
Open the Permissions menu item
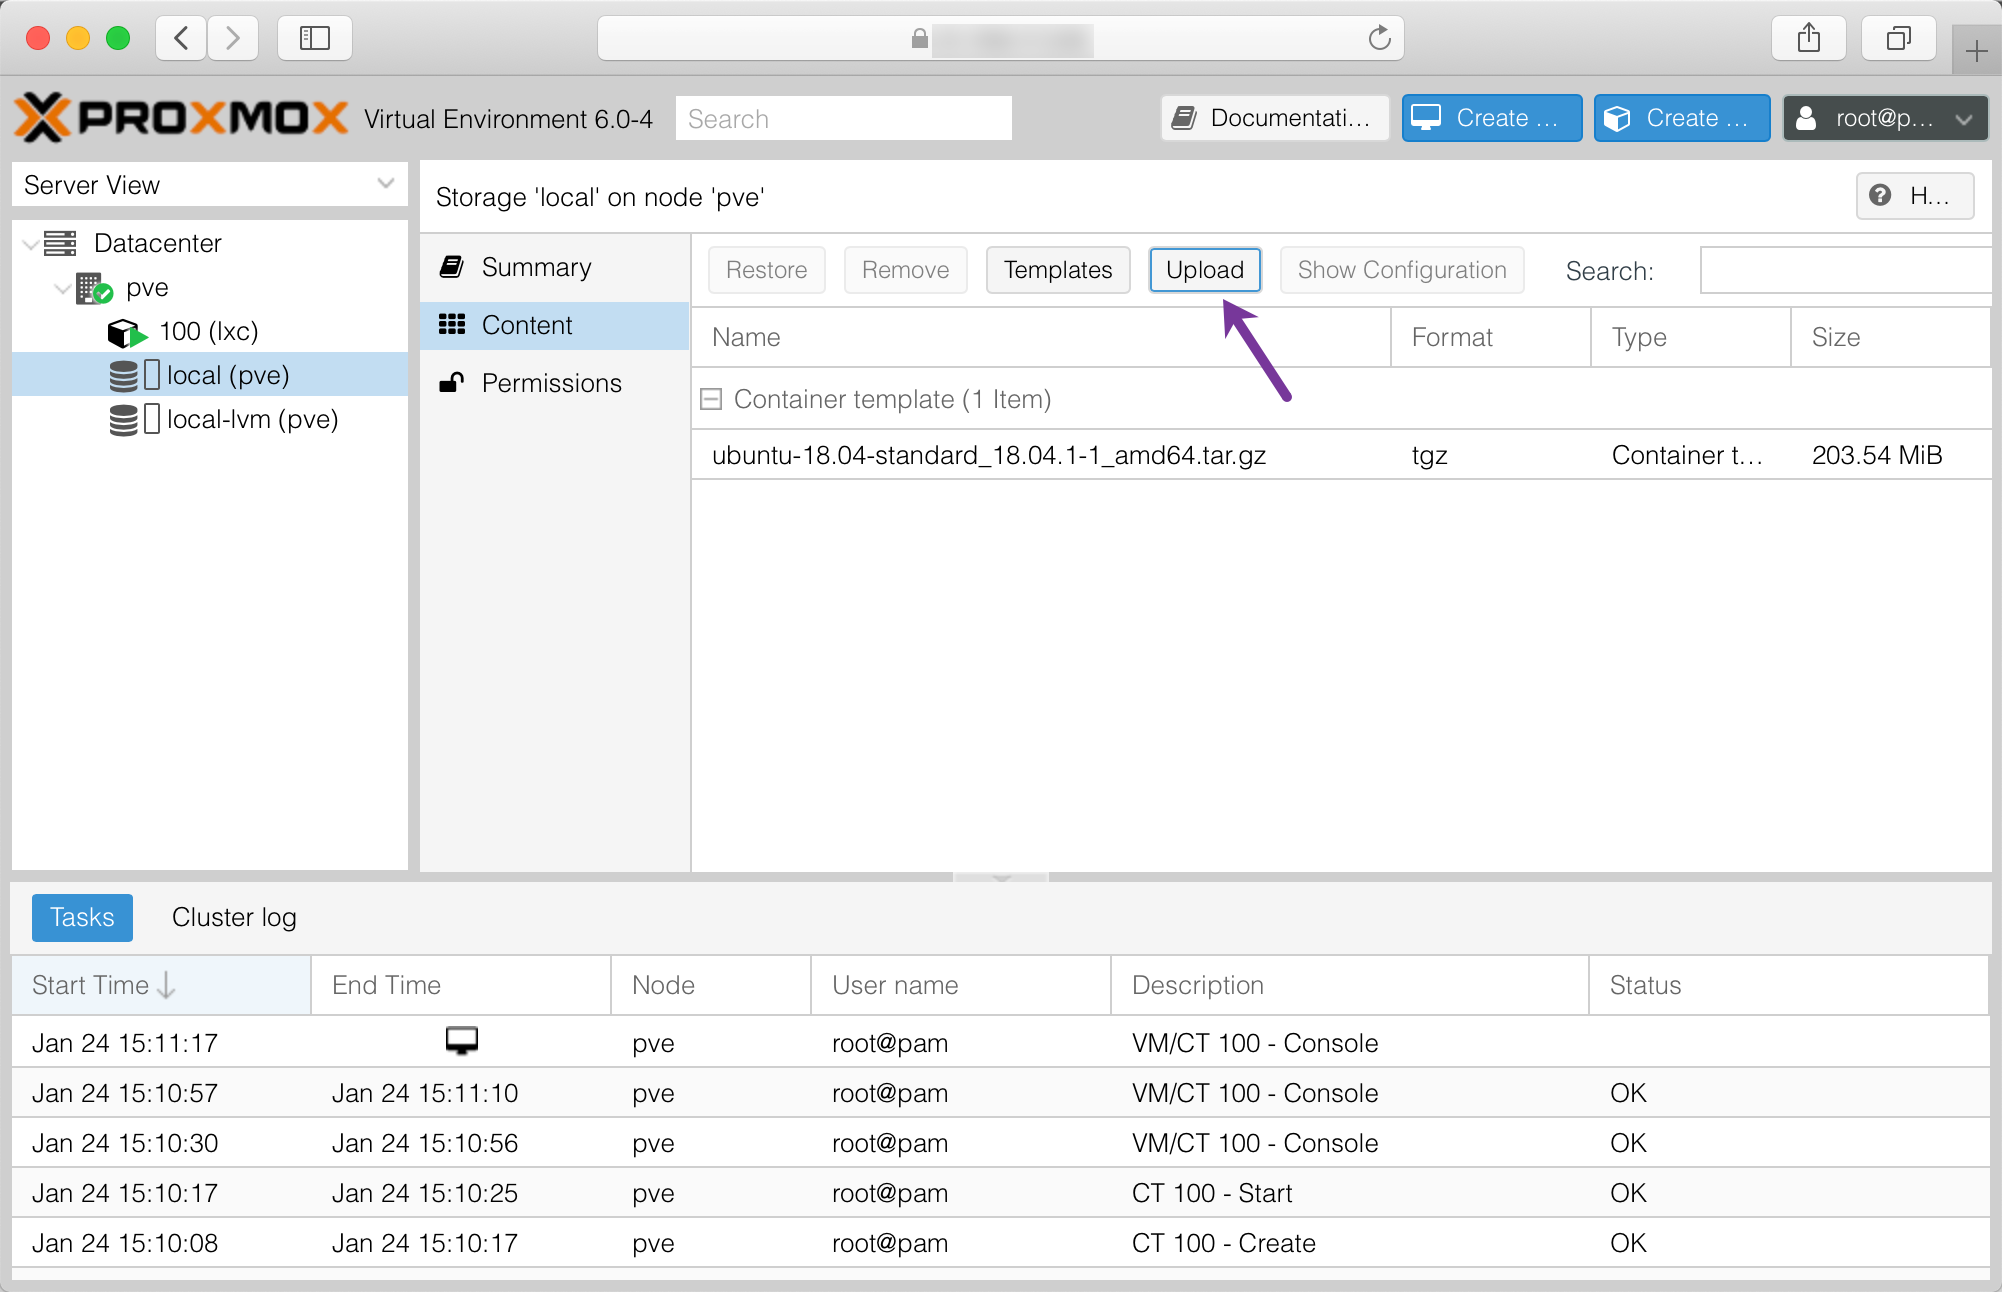551,383
